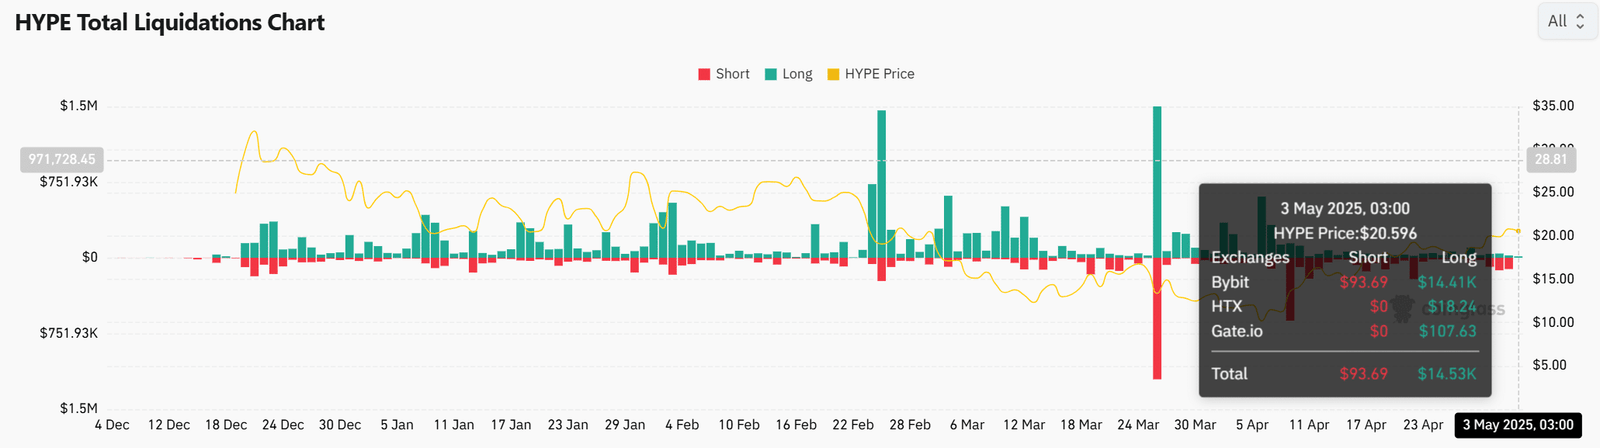Click the green Long legend swatch
Viewport: 1600px width, 448px height.
771,74
